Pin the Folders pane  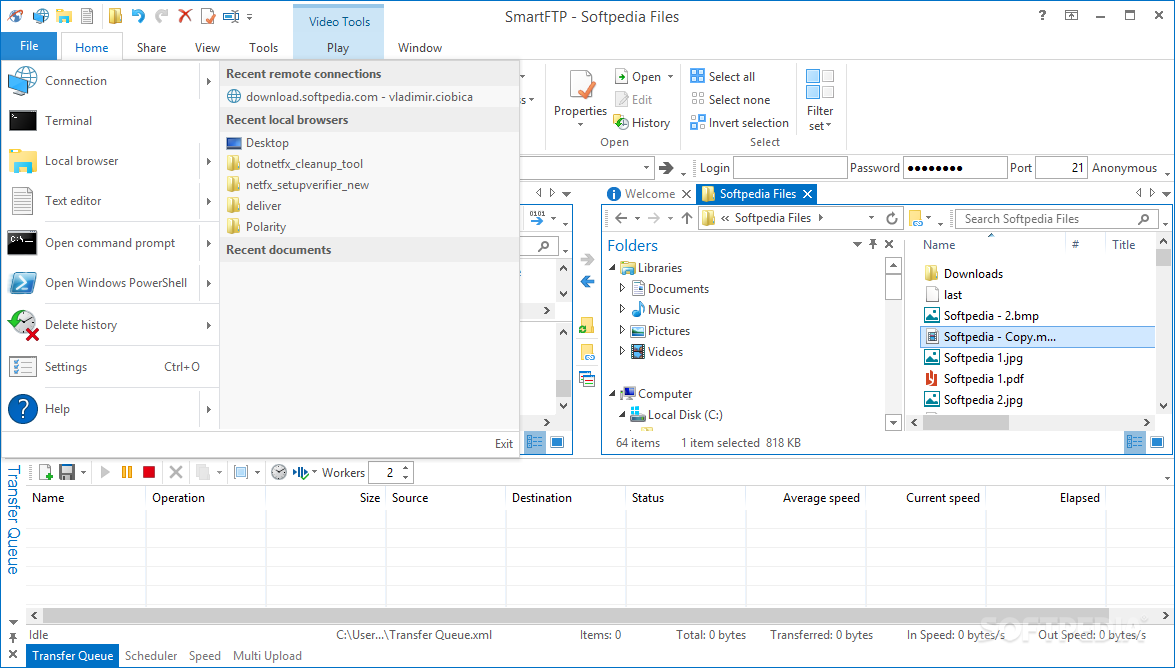click(872, 244)
